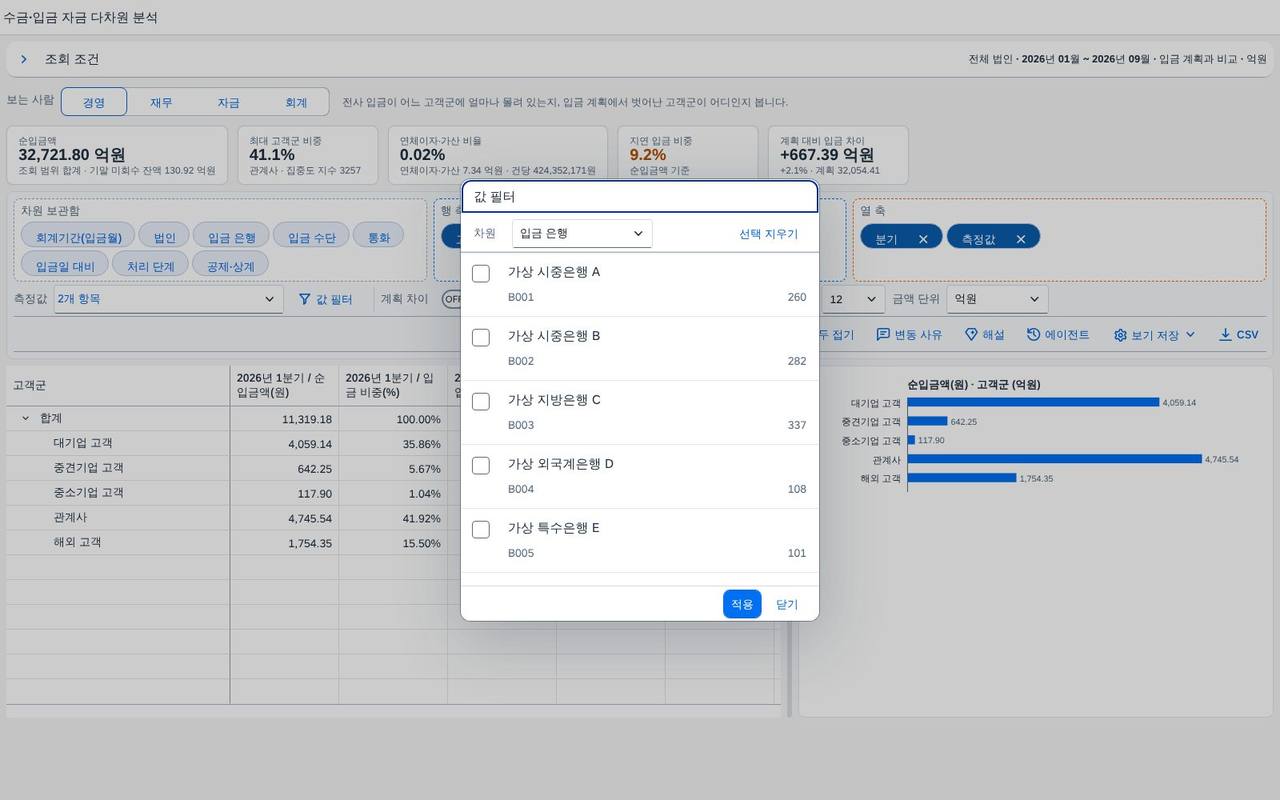Screen dimensions: 1280x800
Task: Click the 보기 저장 gear icon
Action: tap(1120, 335)
